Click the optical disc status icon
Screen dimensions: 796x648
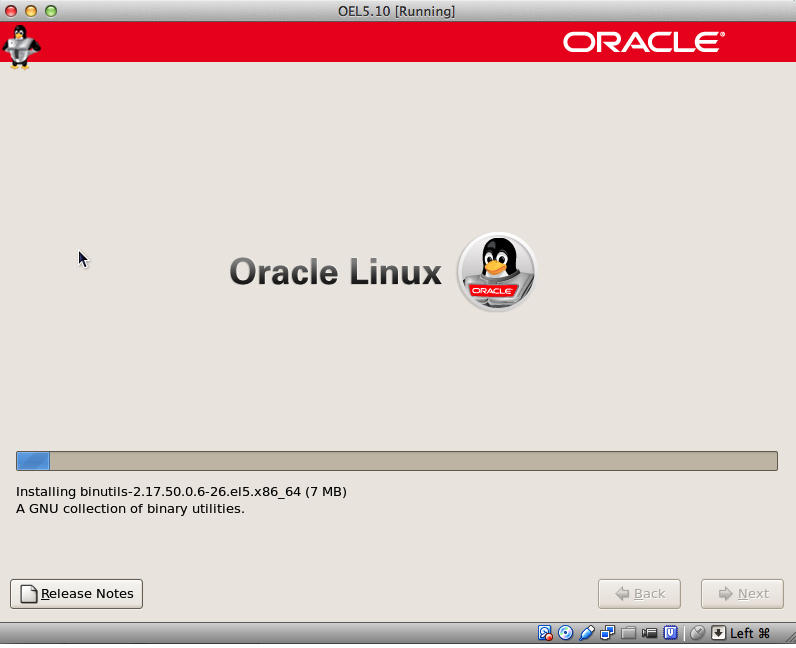pyautogui.click(x=566, y=633)
